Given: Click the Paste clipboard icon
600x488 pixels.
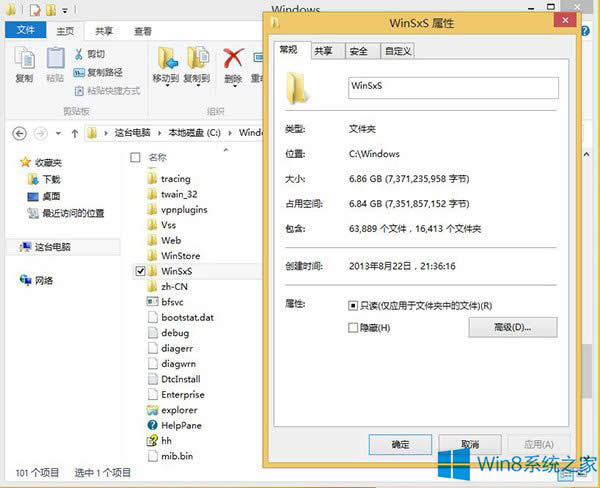Looking at the screenshot, I should click(x=55, y=59).
